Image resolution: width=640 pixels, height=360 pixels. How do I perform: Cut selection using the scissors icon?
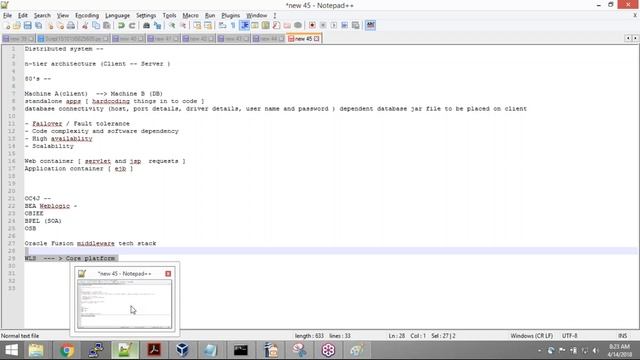(85, 25)
